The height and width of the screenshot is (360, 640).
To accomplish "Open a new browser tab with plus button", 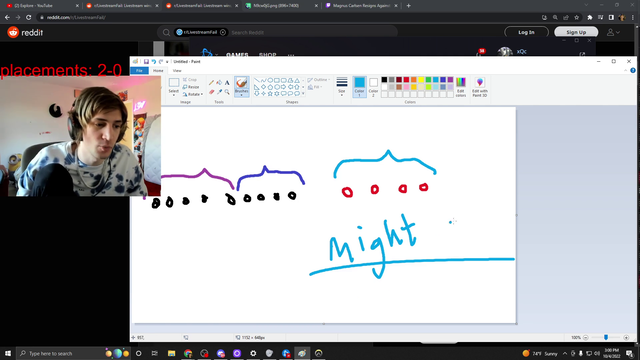I will (409, 6).
